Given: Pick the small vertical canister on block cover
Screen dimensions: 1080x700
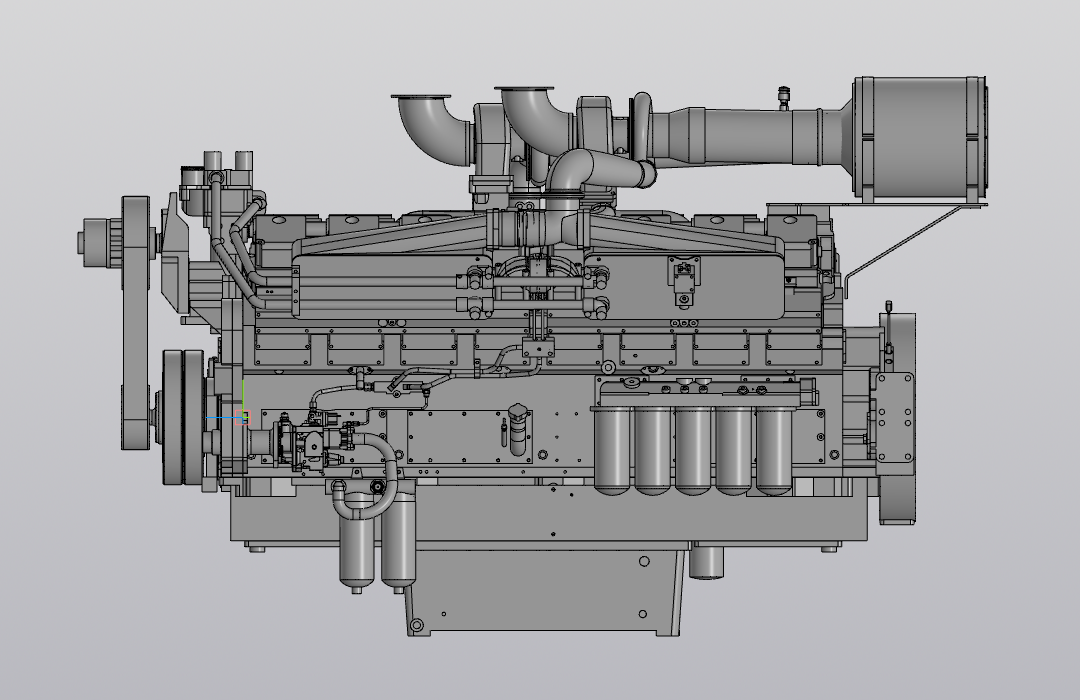Looking at the screenshot, I should 518,430.
